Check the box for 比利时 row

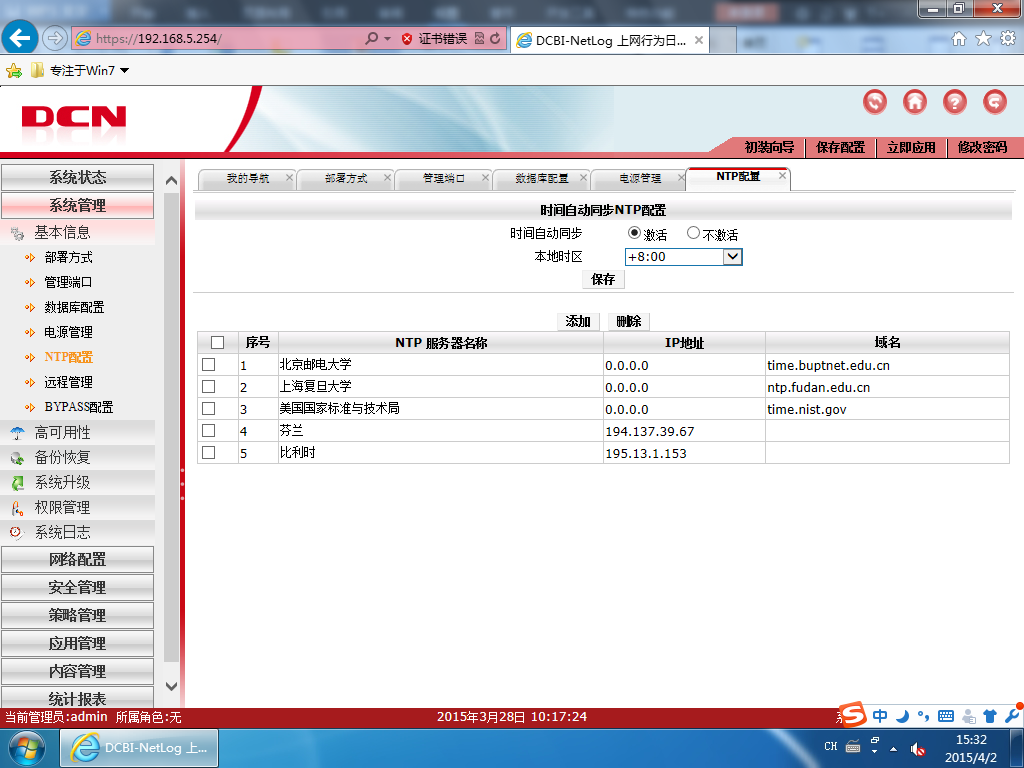click(x=208, y=453)
